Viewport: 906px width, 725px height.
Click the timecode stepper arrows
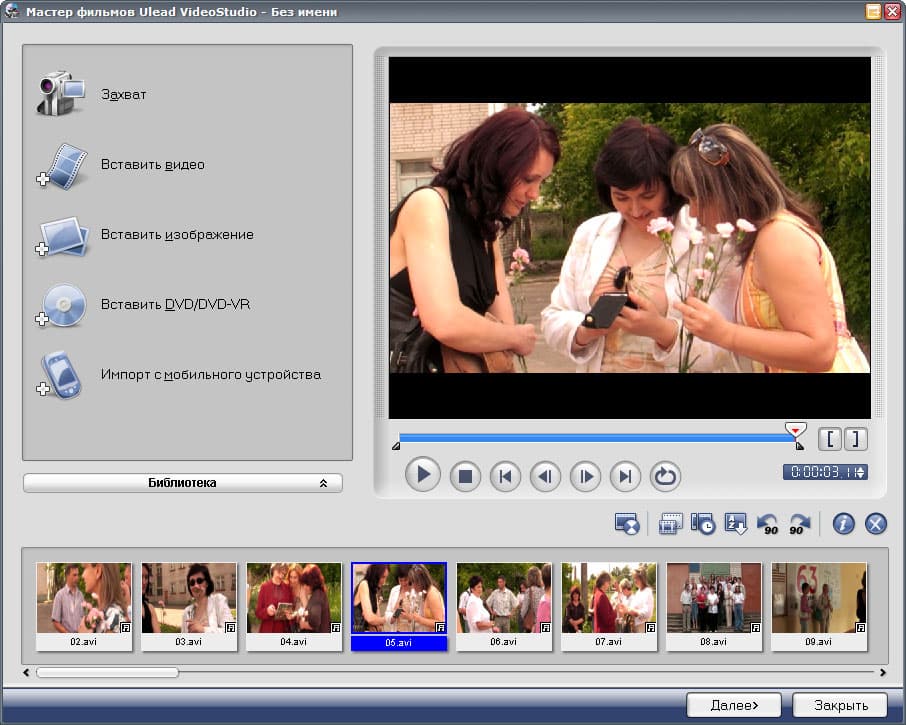[861, 472]
